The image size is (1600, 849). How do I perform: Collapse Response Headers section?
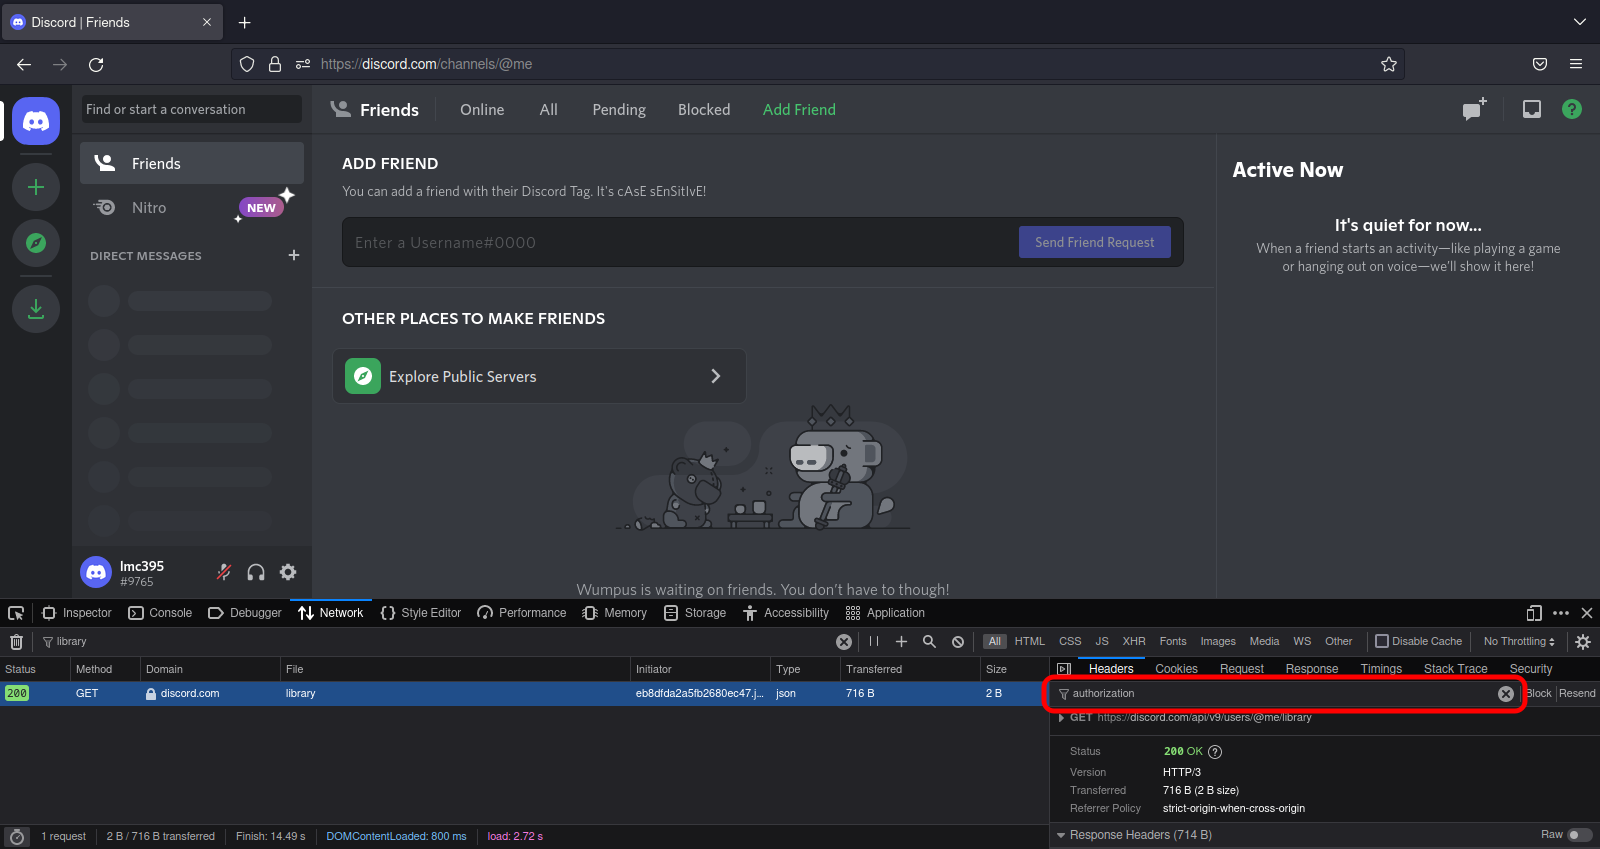1061,835
